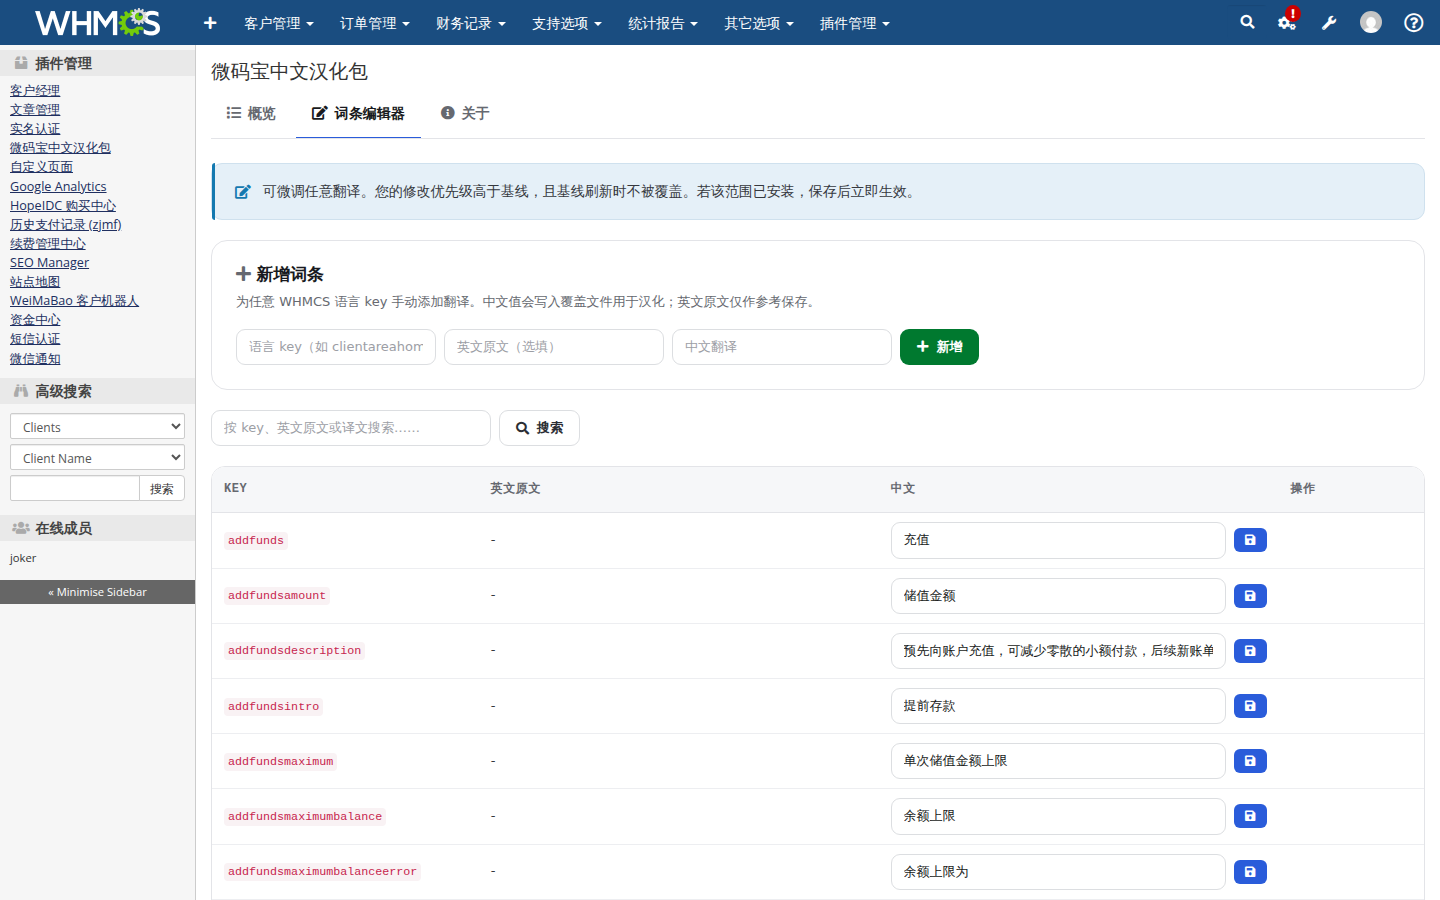Open the user avatar menu
The height and width of the screenshot is (900, 1440).
pyautogui.click(x=1371, y=22)
